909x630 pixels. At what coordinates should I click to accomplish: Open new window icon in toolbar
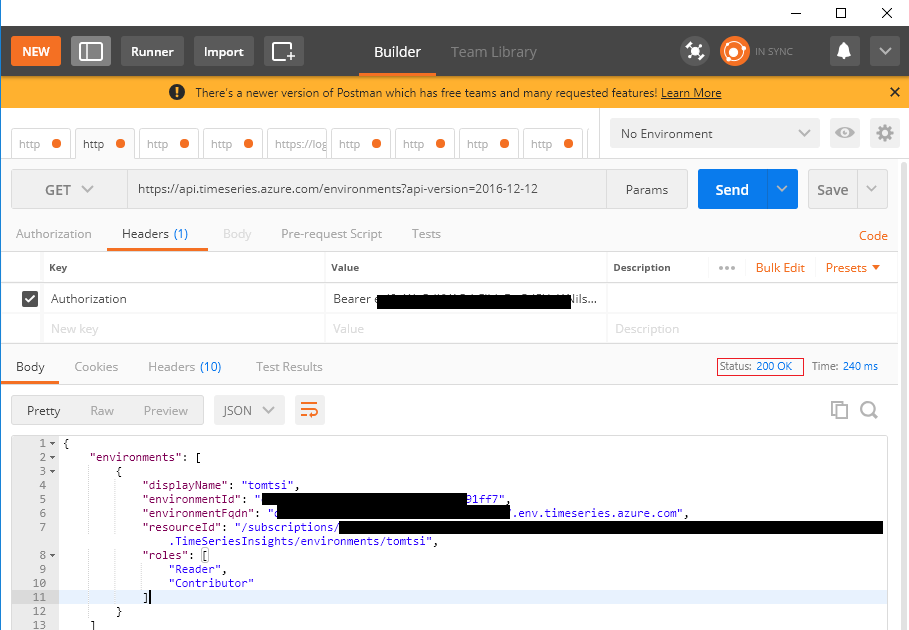click(x=283, y=52)
